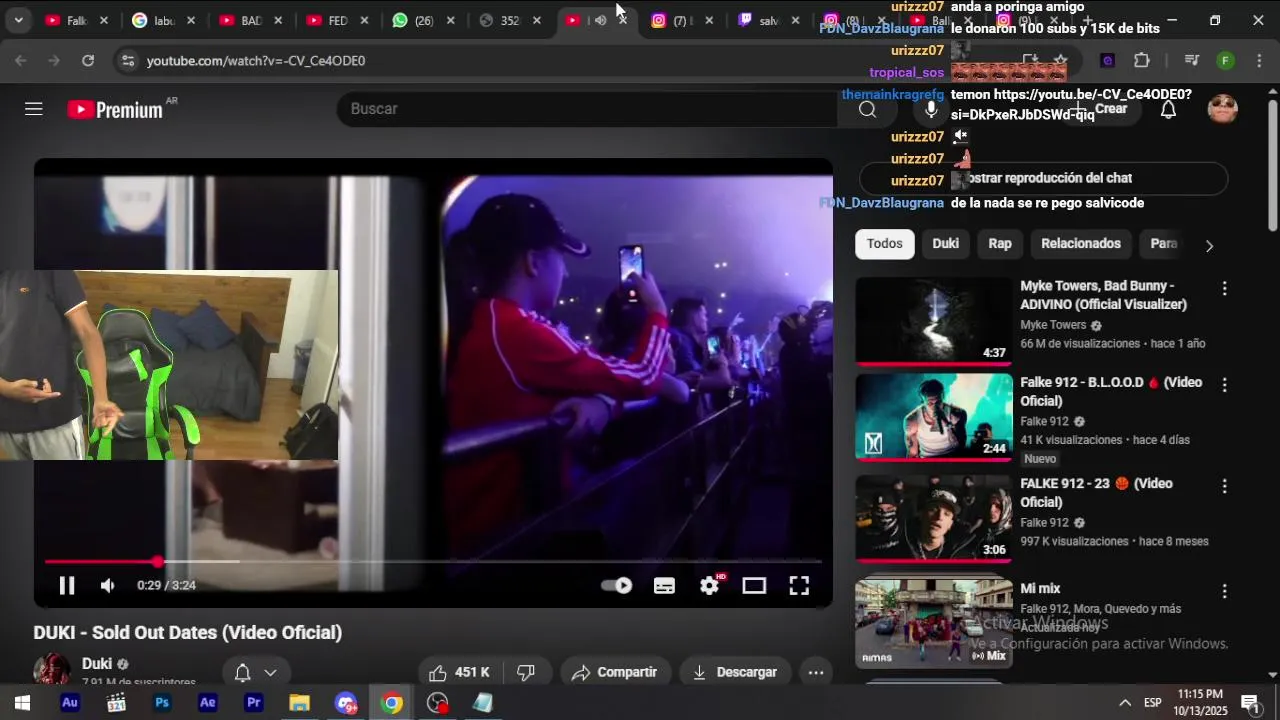Open subscription notification bell dropdown
This screenshot has height=720, width=1280.
click(255, 673)
